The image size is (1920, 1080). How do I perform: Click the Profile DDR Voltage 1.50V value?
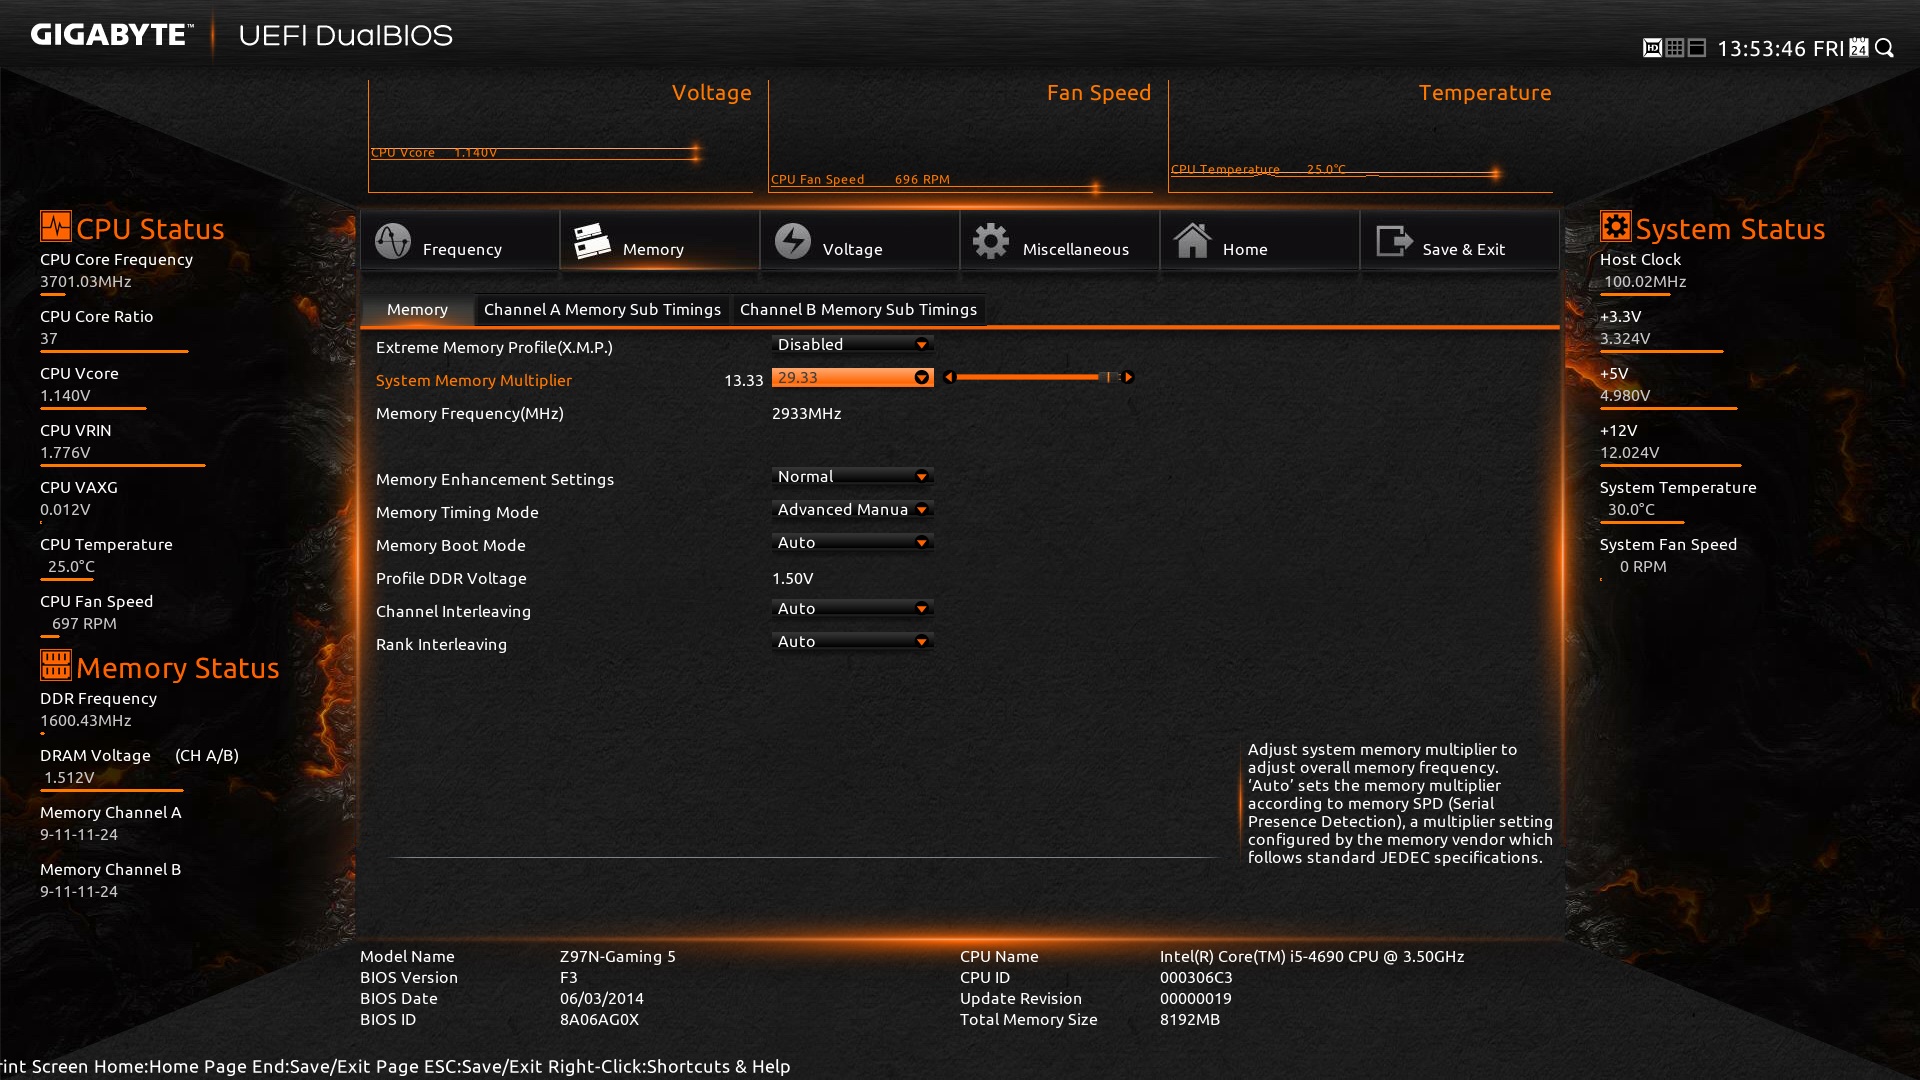[x=792, y=578]
